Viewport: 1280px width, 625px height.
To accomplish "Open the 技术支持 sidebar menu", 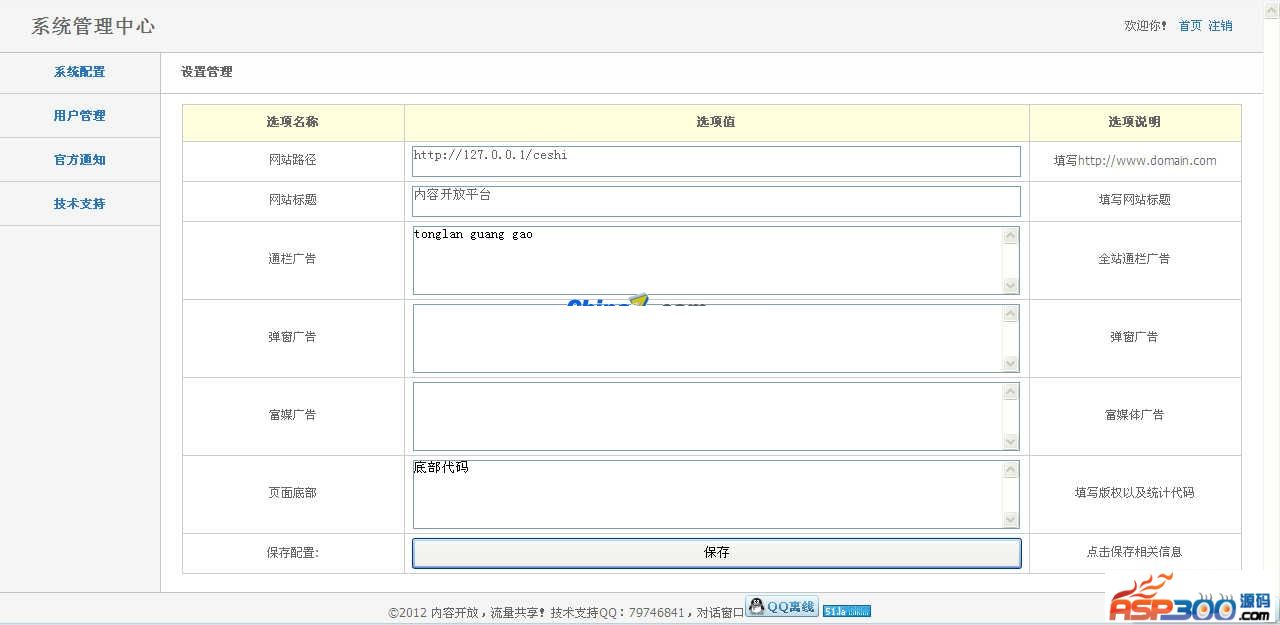I will click(x=79, y=204).
